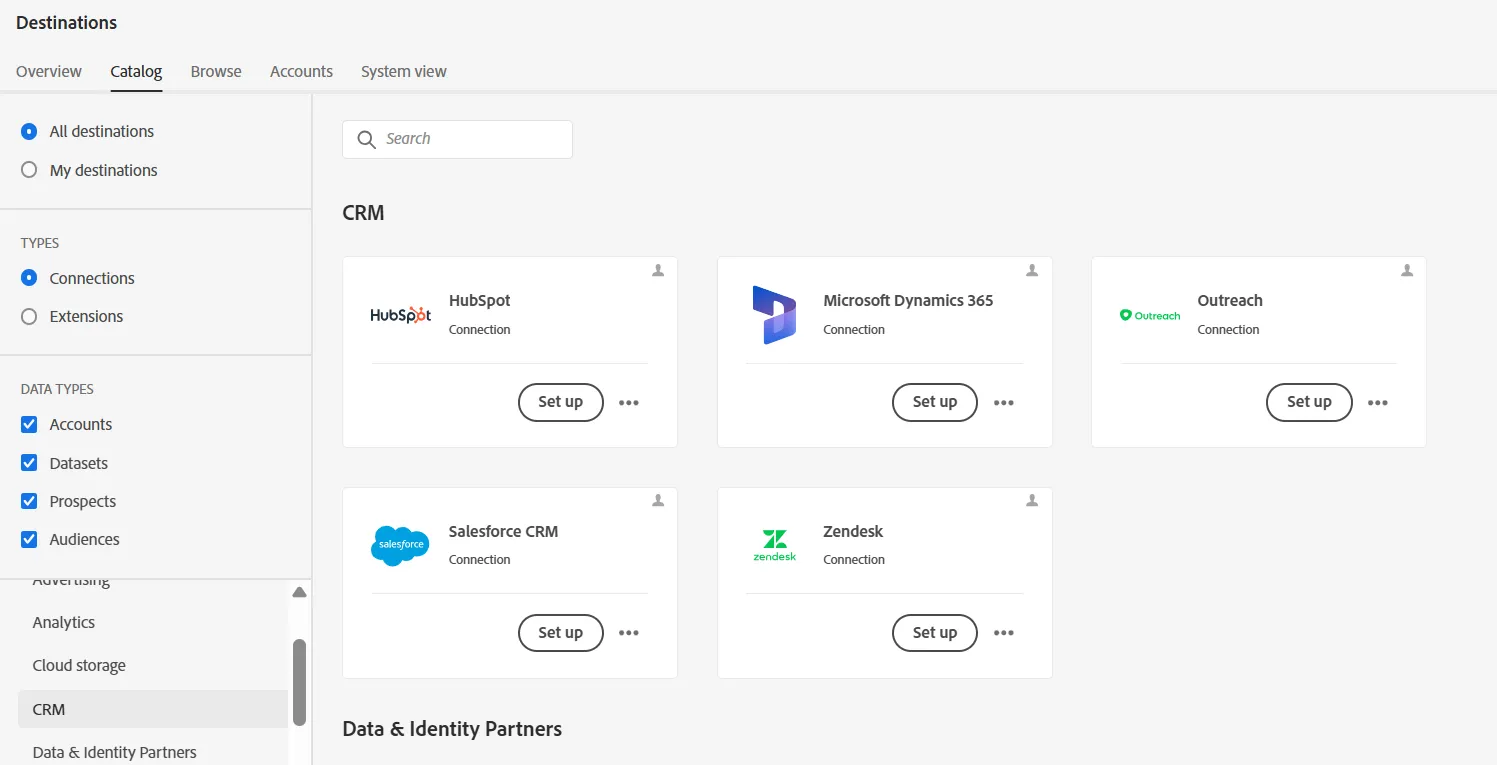Toggle the Audiences checkbox
1497x765 pixels.
pyautogui.click(x=29, y=539)
